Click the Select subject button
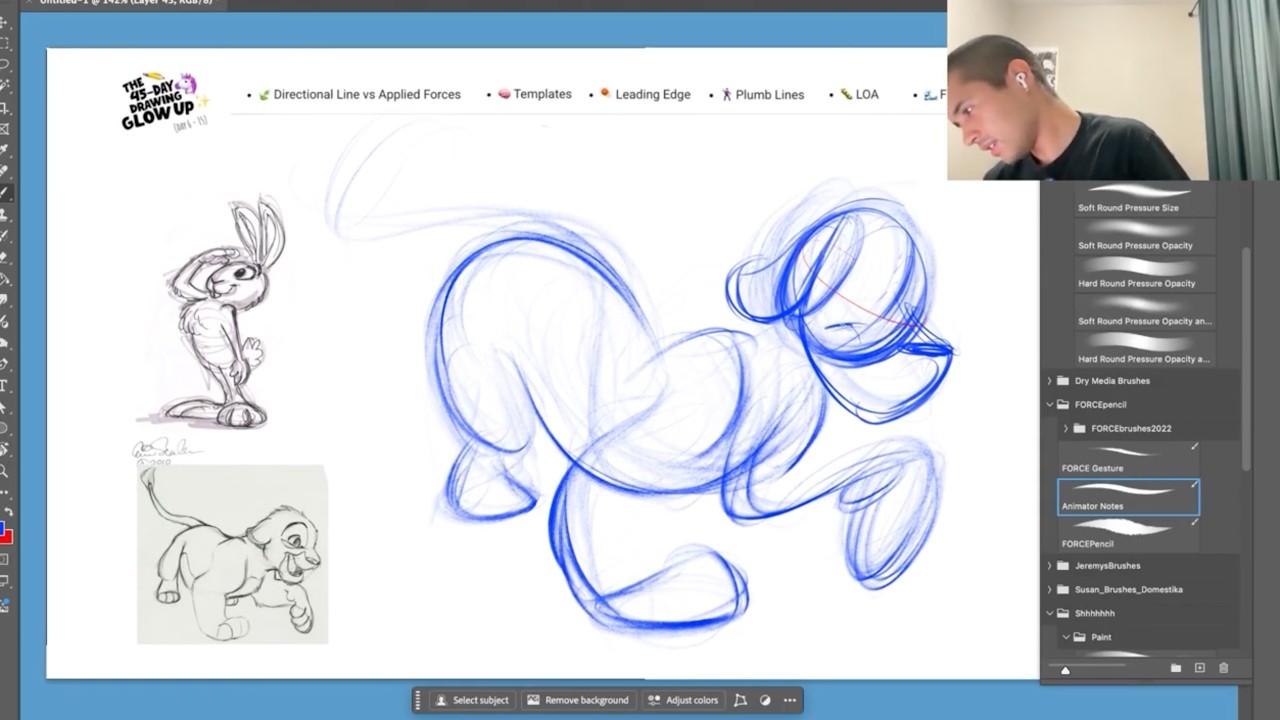 tap(471, 700)
